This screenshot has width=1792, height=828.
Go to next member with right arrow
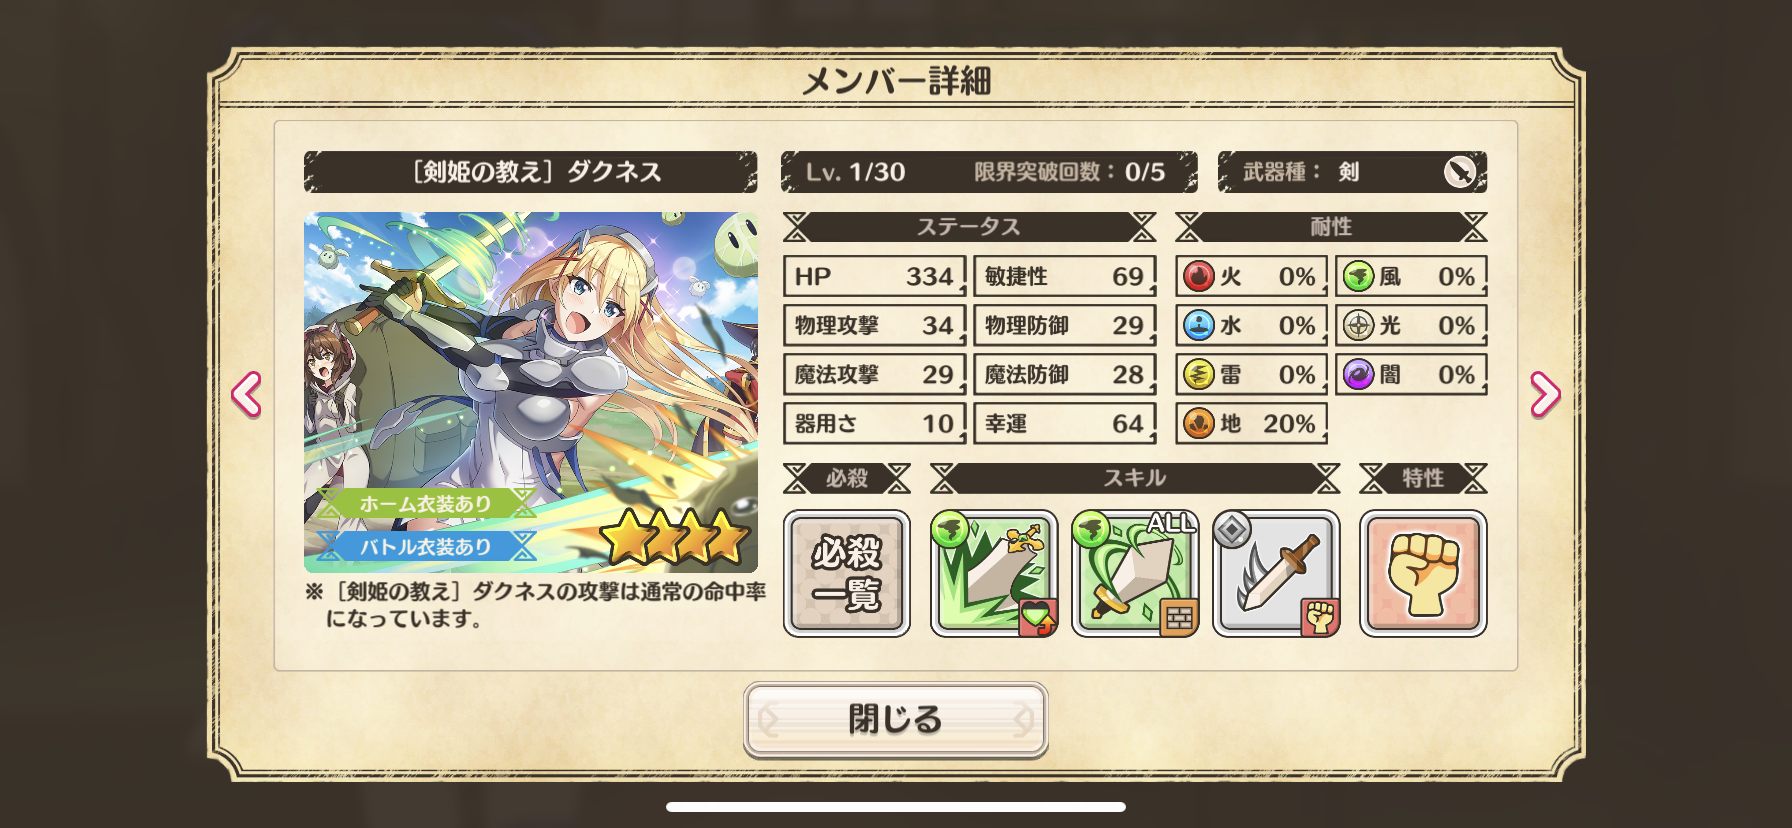(x=1545, y=395)
